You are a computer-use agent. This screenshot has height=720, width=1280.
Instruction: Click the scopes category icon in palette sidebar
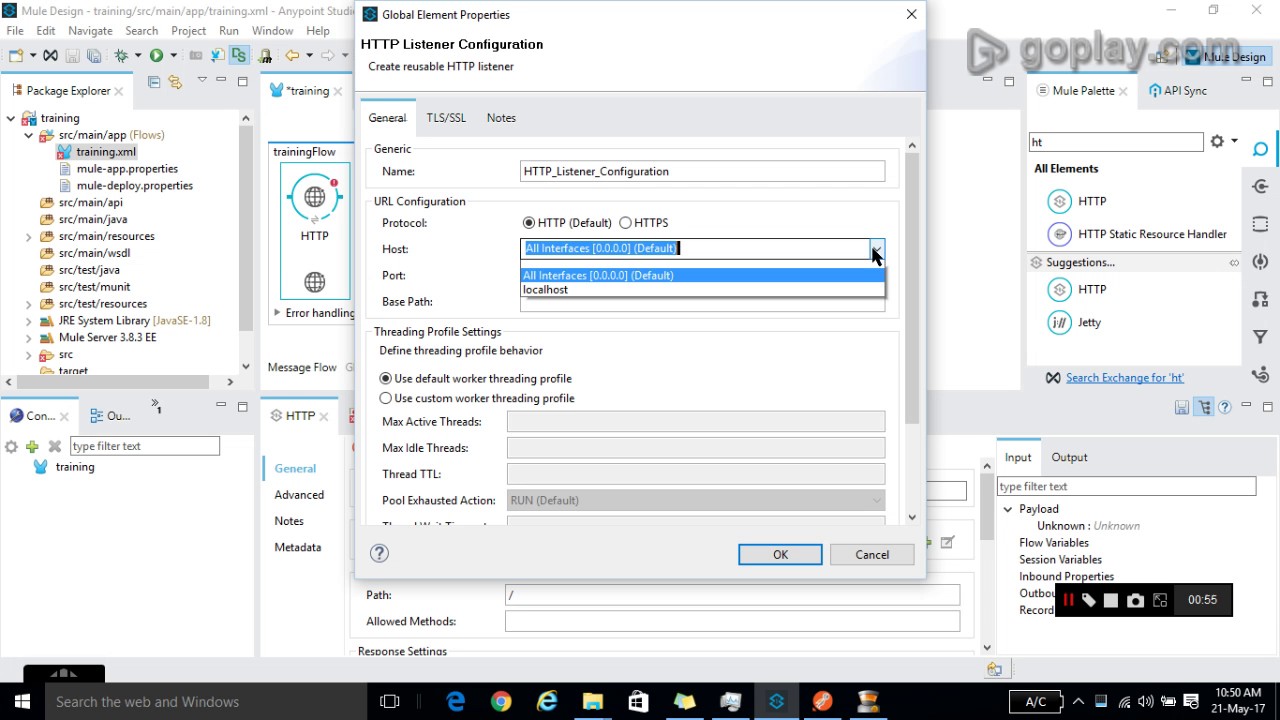[1260, 225]
